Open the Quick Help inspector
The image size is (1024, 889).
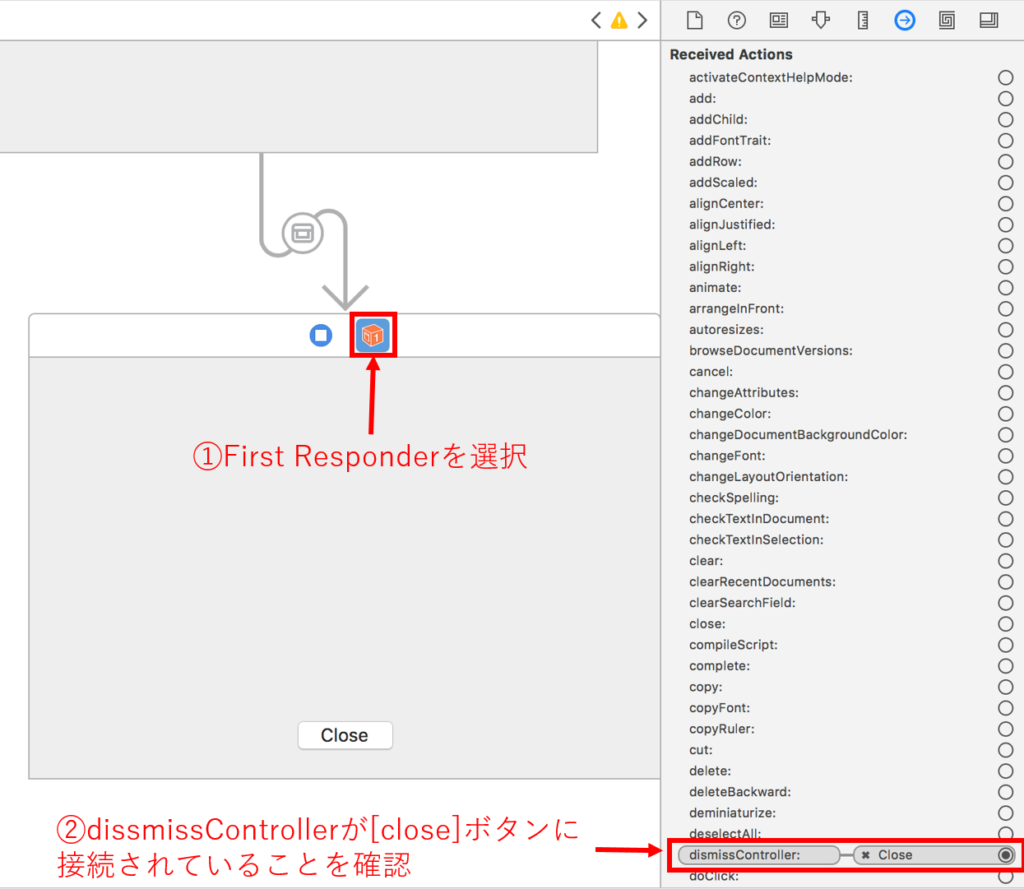click(737, 20)
